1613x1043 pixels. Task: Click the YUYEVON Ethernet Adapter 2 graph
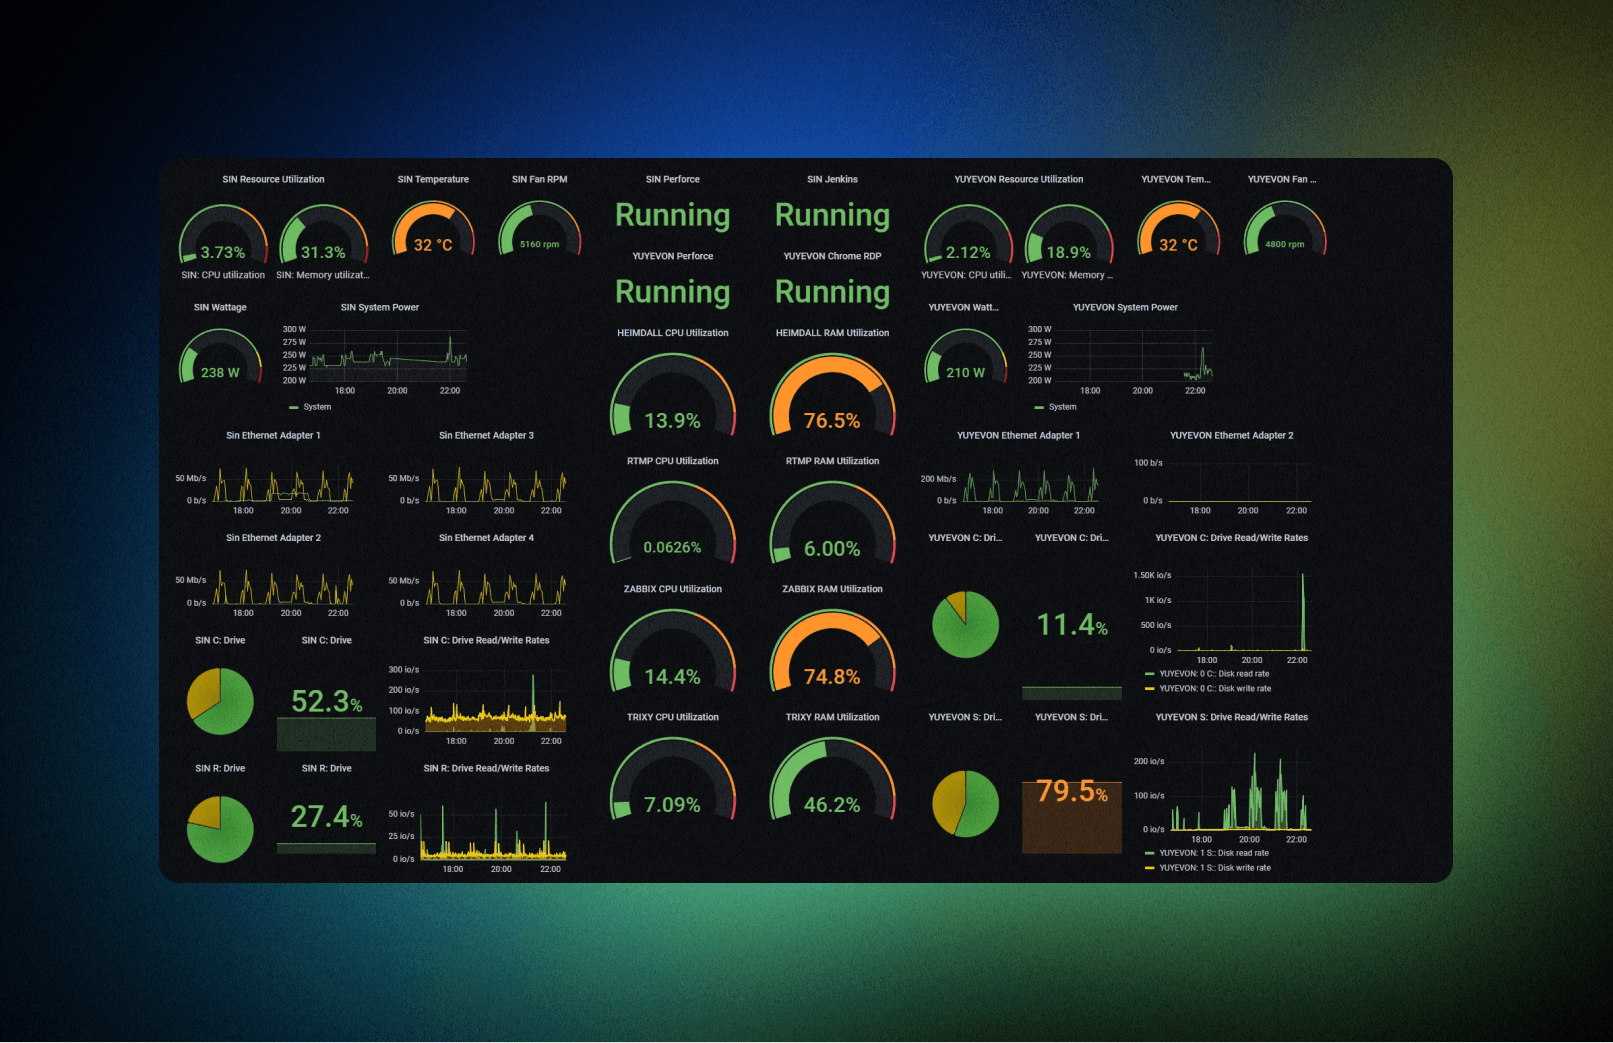pos(1239,482)
